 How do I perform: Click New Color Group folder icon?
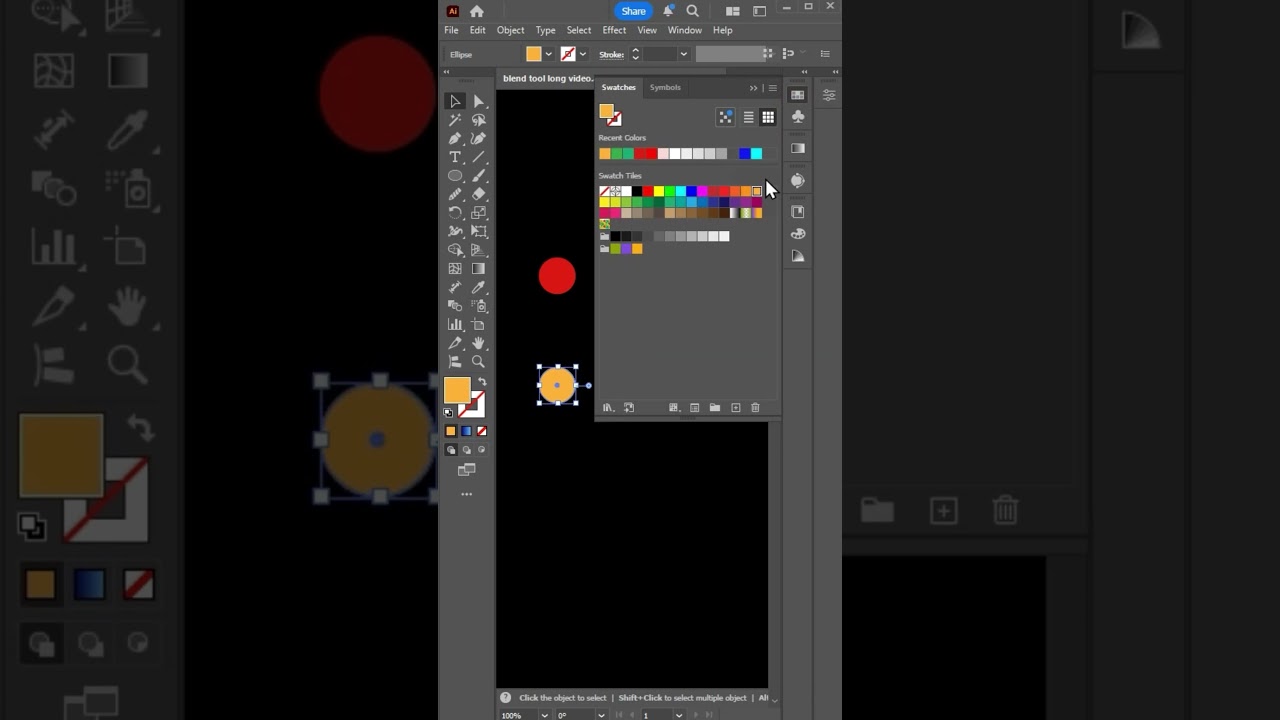coord(715,408)
